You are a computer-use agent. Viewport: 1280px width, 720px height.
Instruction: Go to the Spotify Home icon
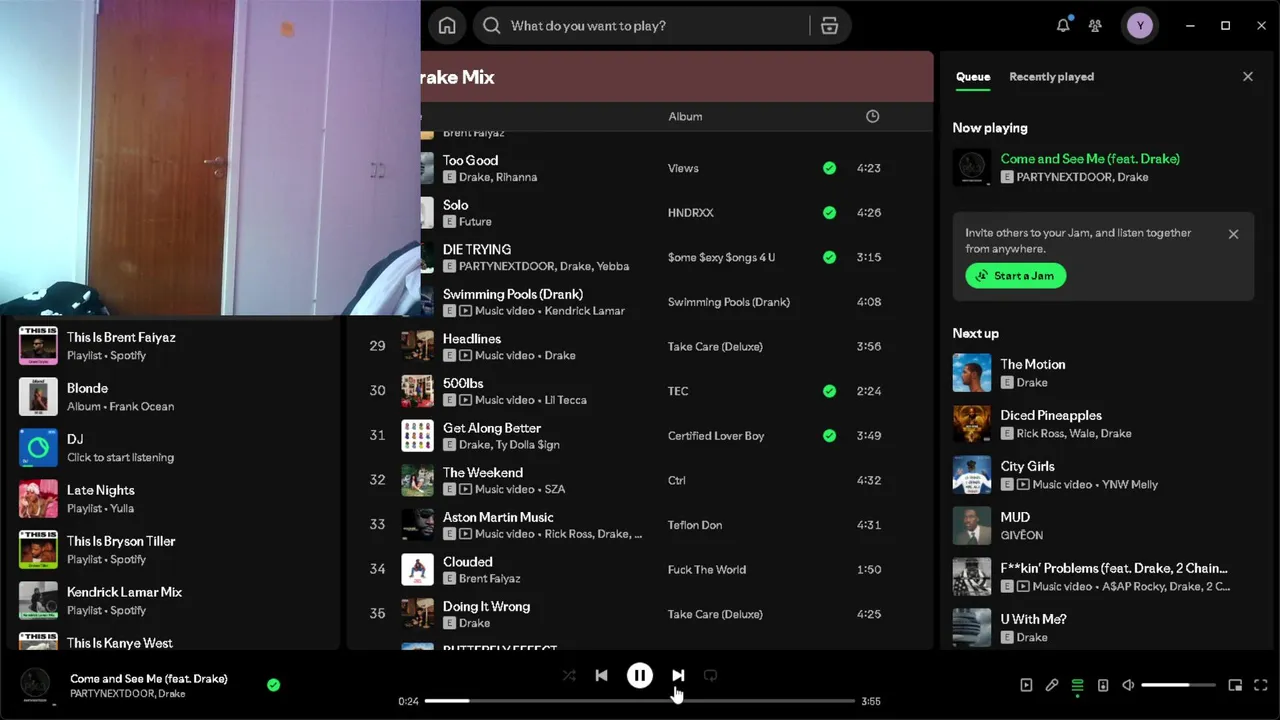coord(447,26)
